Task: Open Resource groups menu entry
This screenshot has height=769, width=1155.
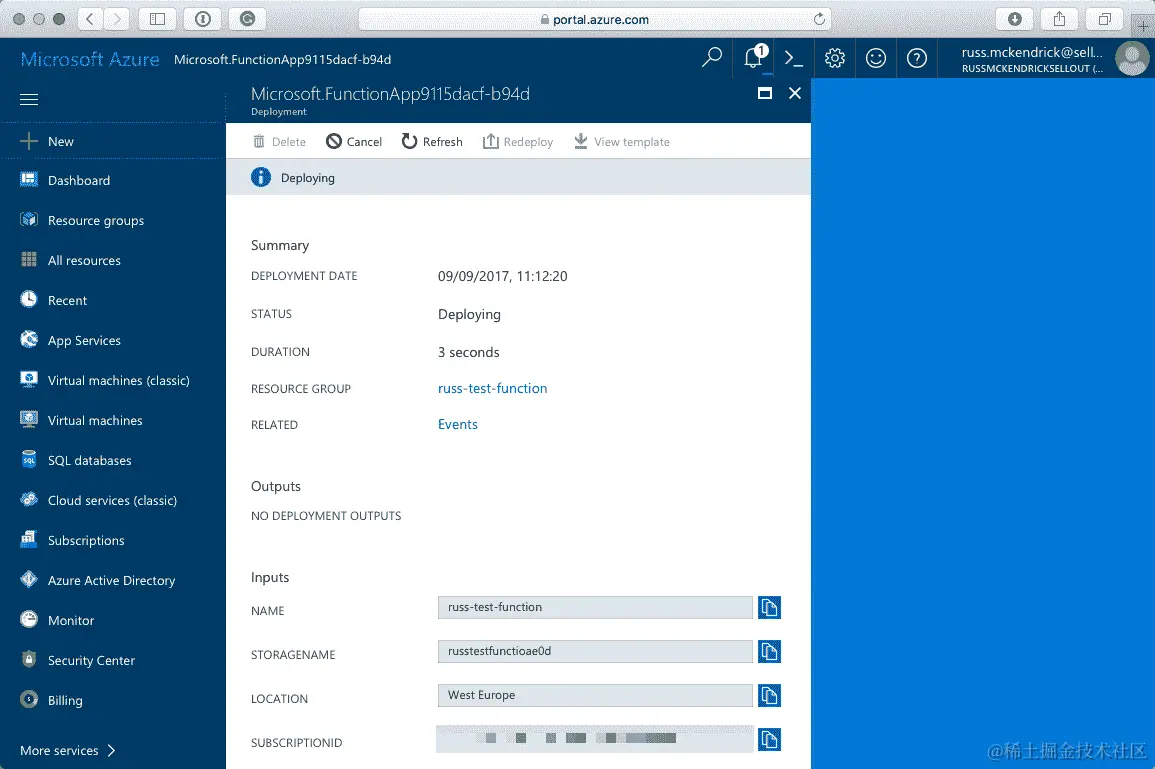Action: click(x=96, y=220)
